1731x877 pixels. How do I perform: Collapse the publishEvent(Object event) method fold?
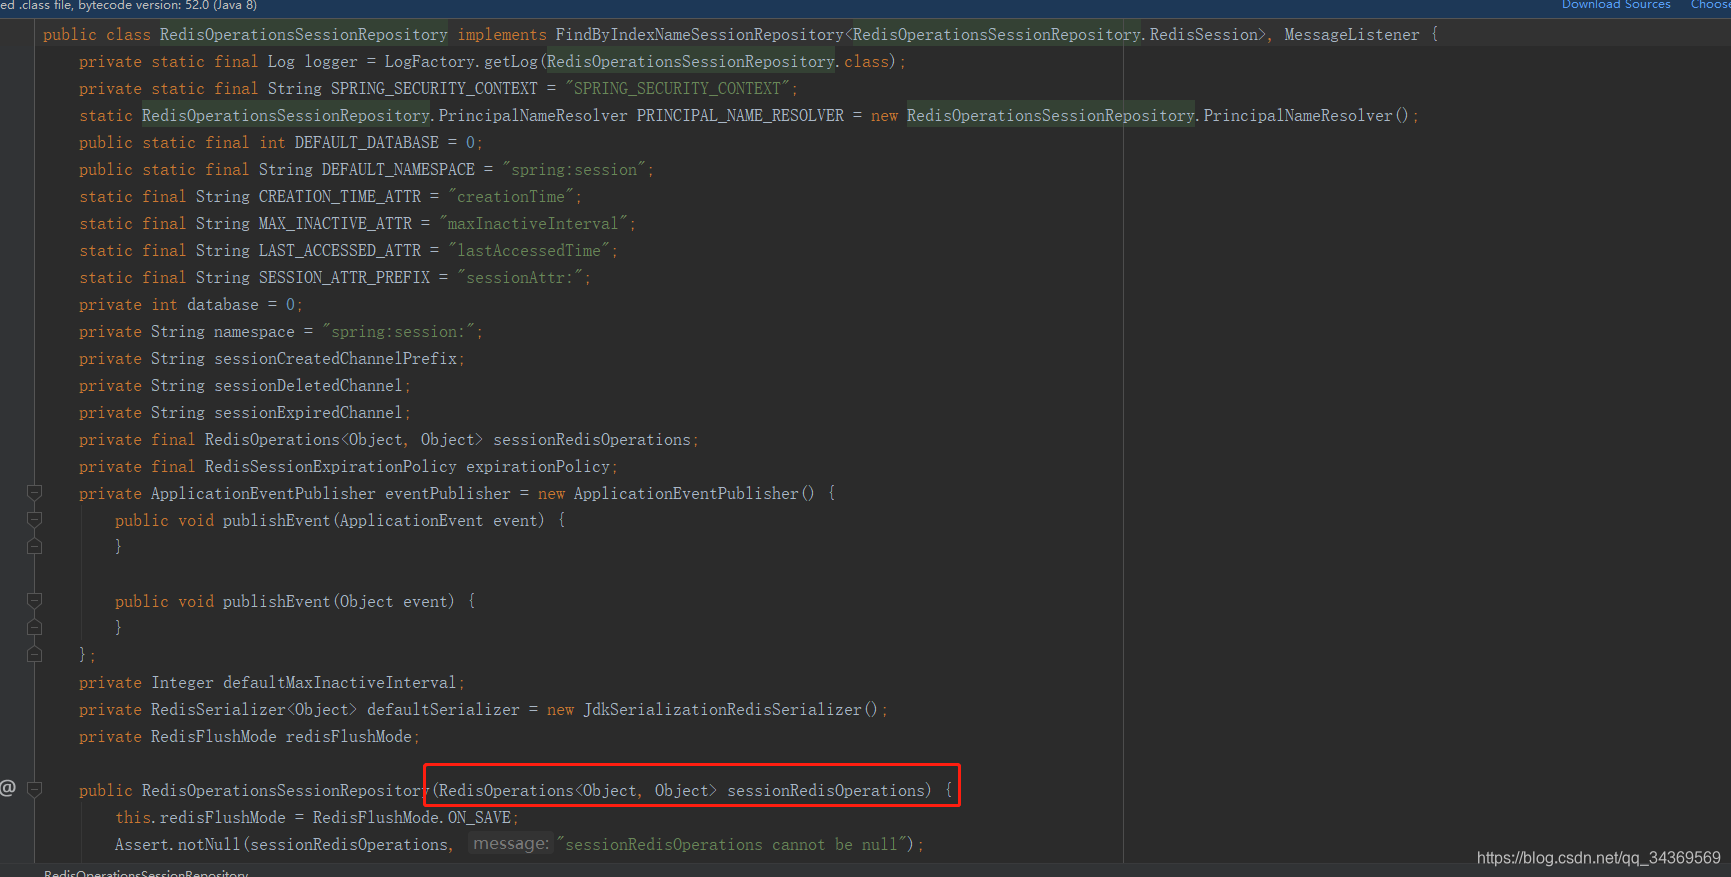(34, 601)
